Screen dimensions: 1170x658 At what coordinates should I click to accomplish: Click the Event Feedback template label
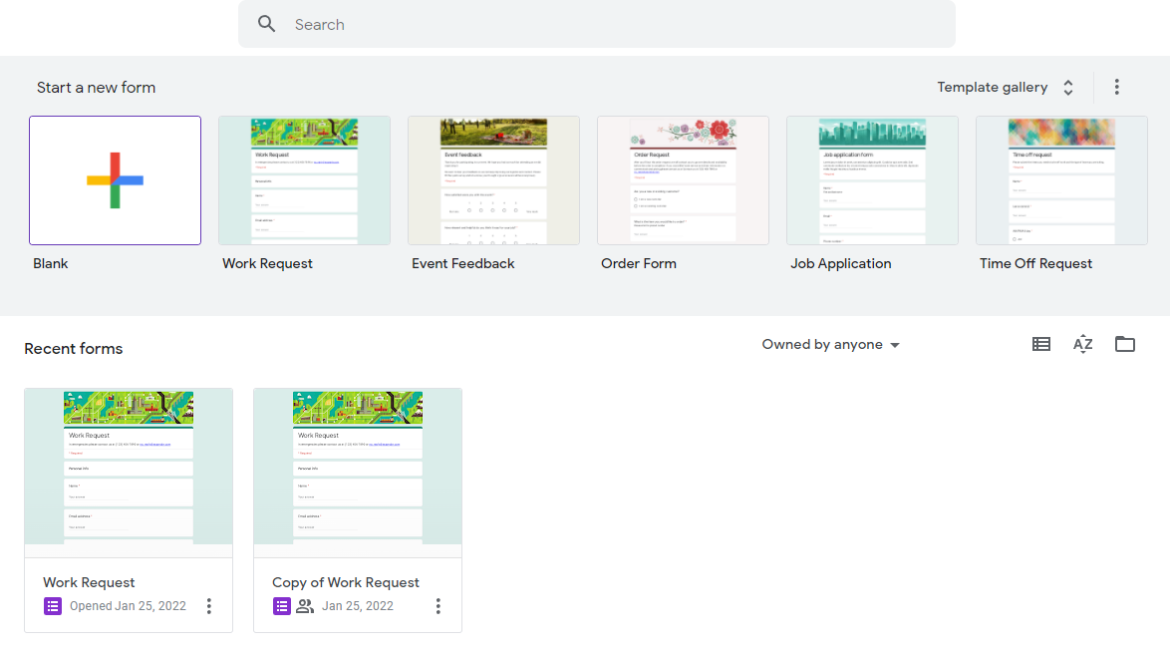point(463,263)
